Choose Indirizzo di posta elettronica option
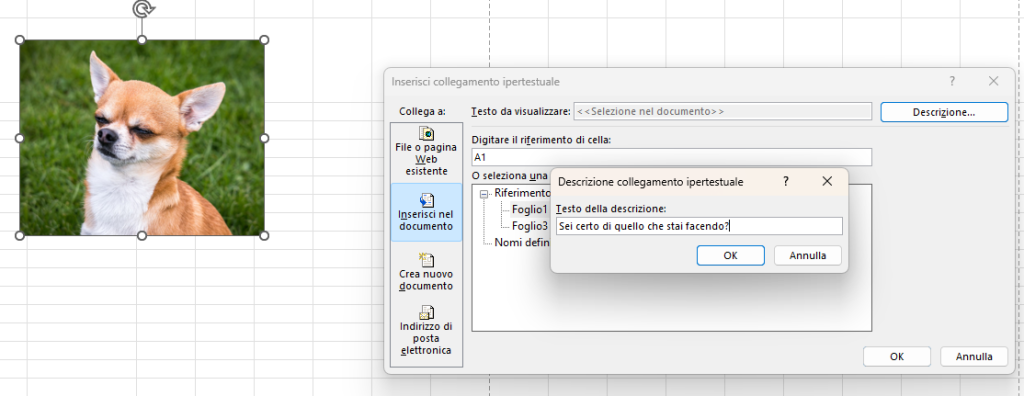The width and height of the screenshot is (1024, 396). [x=426, y=331]
